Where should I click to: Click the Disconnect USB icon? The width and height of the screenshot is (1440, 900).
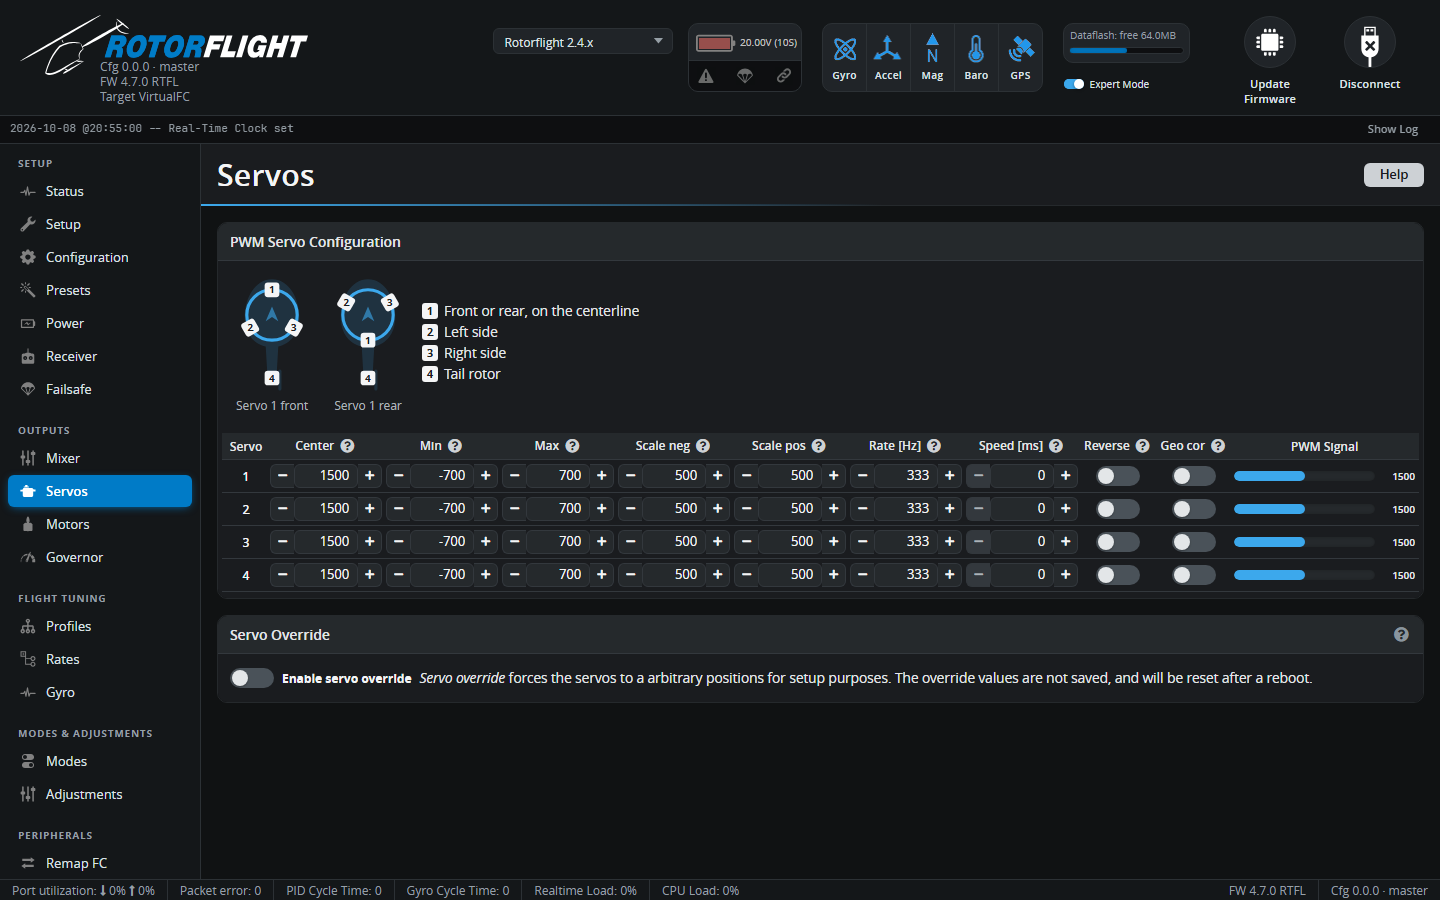pos(1370,43)
